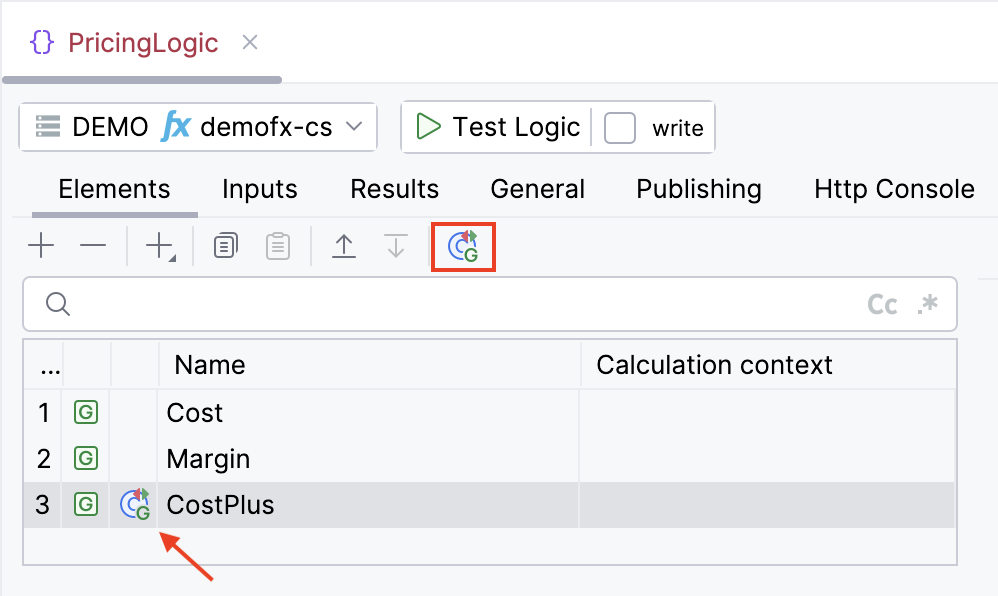Copy elements with the copy icon
Screen dimensions: 998x596
(224, 245)
